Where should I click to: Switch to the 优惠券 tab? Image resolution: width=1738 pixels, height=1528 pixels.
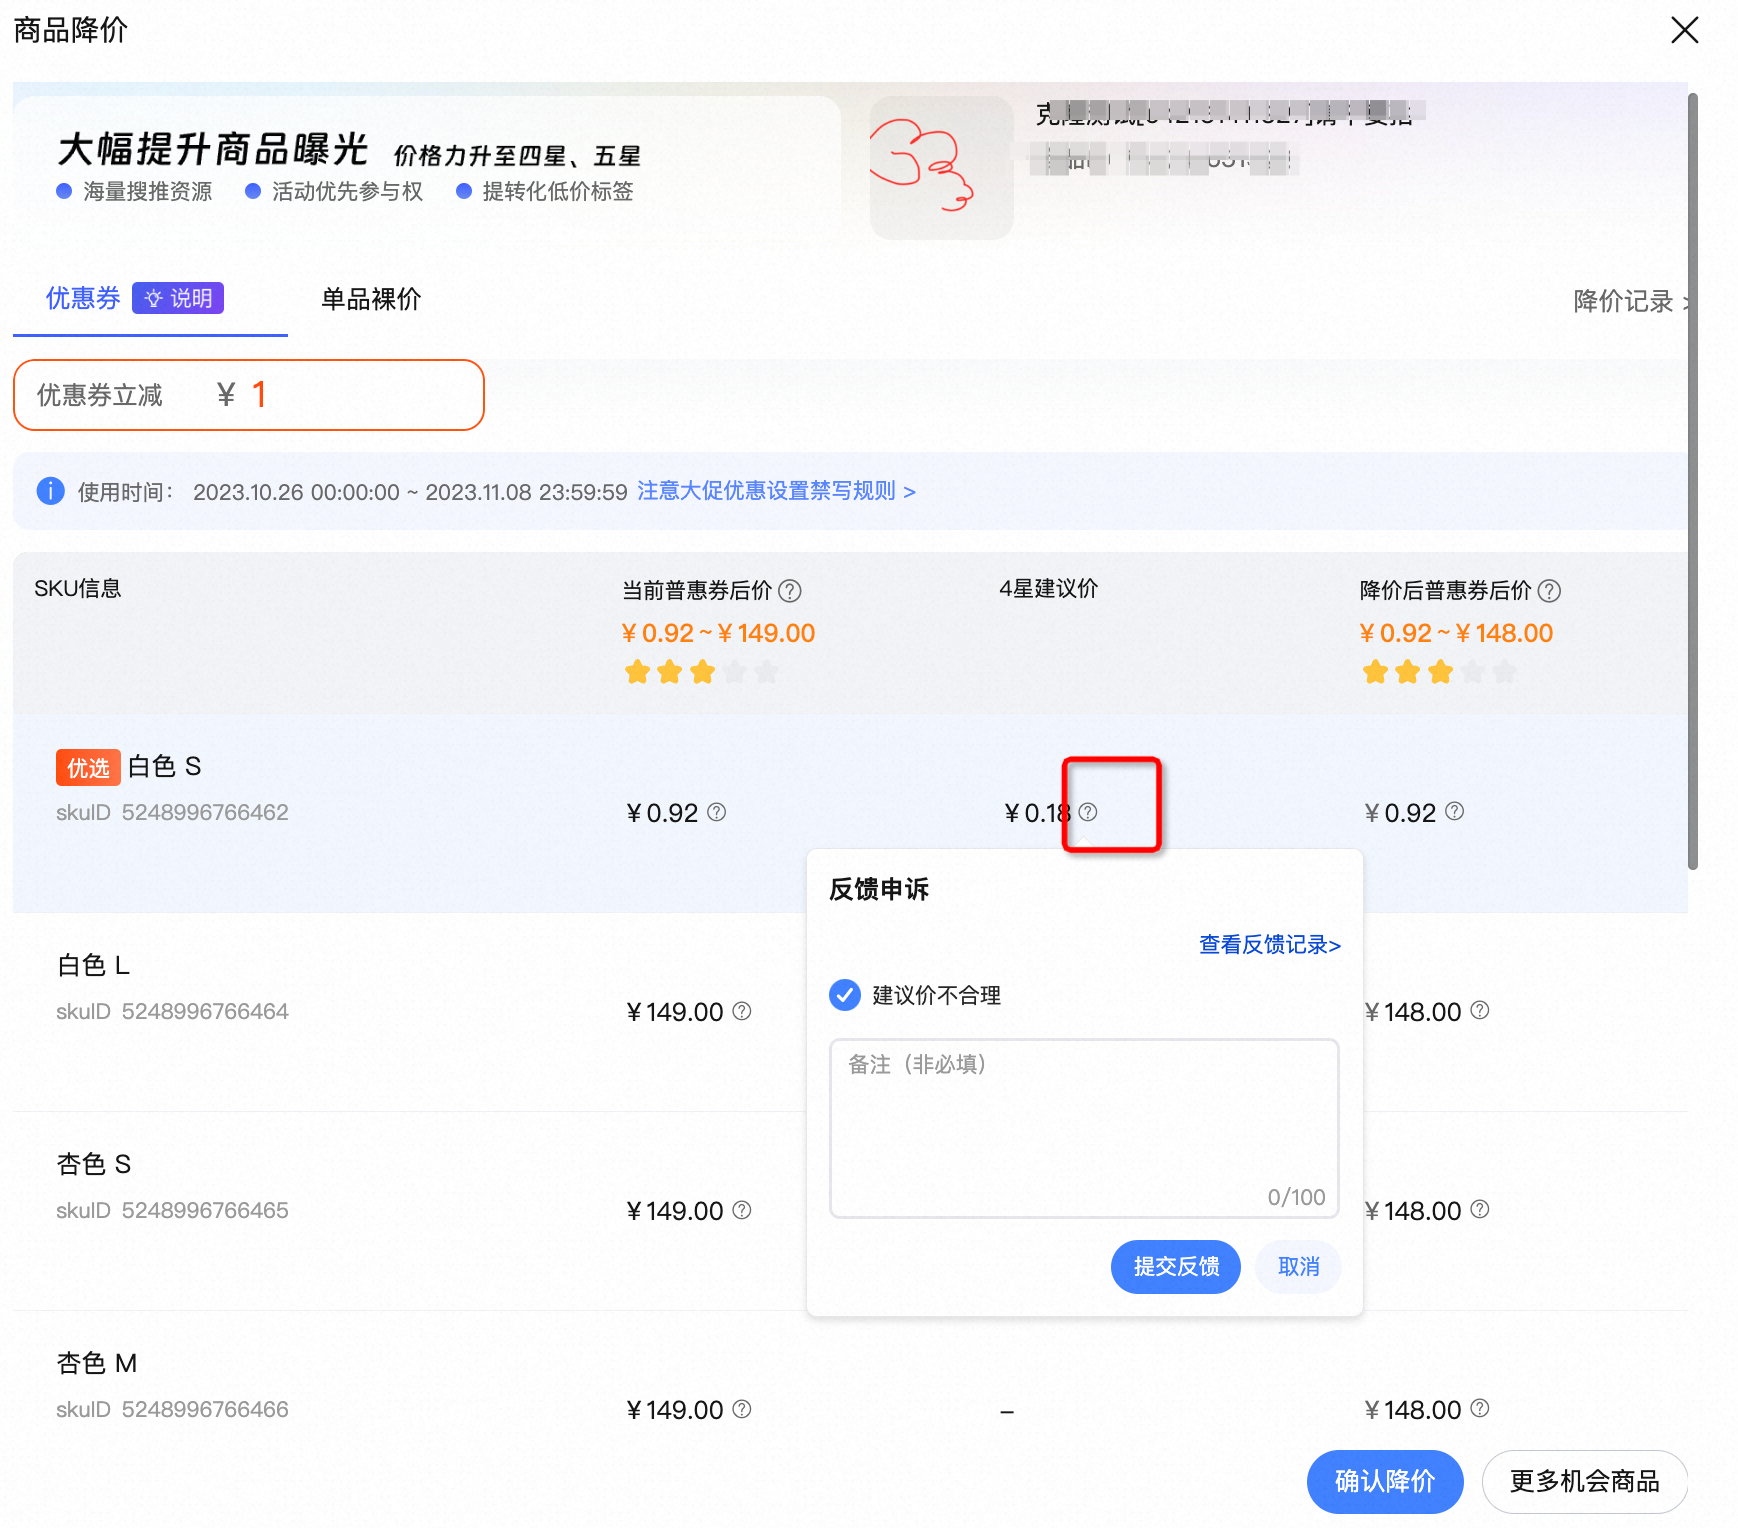tap(83, 298)
